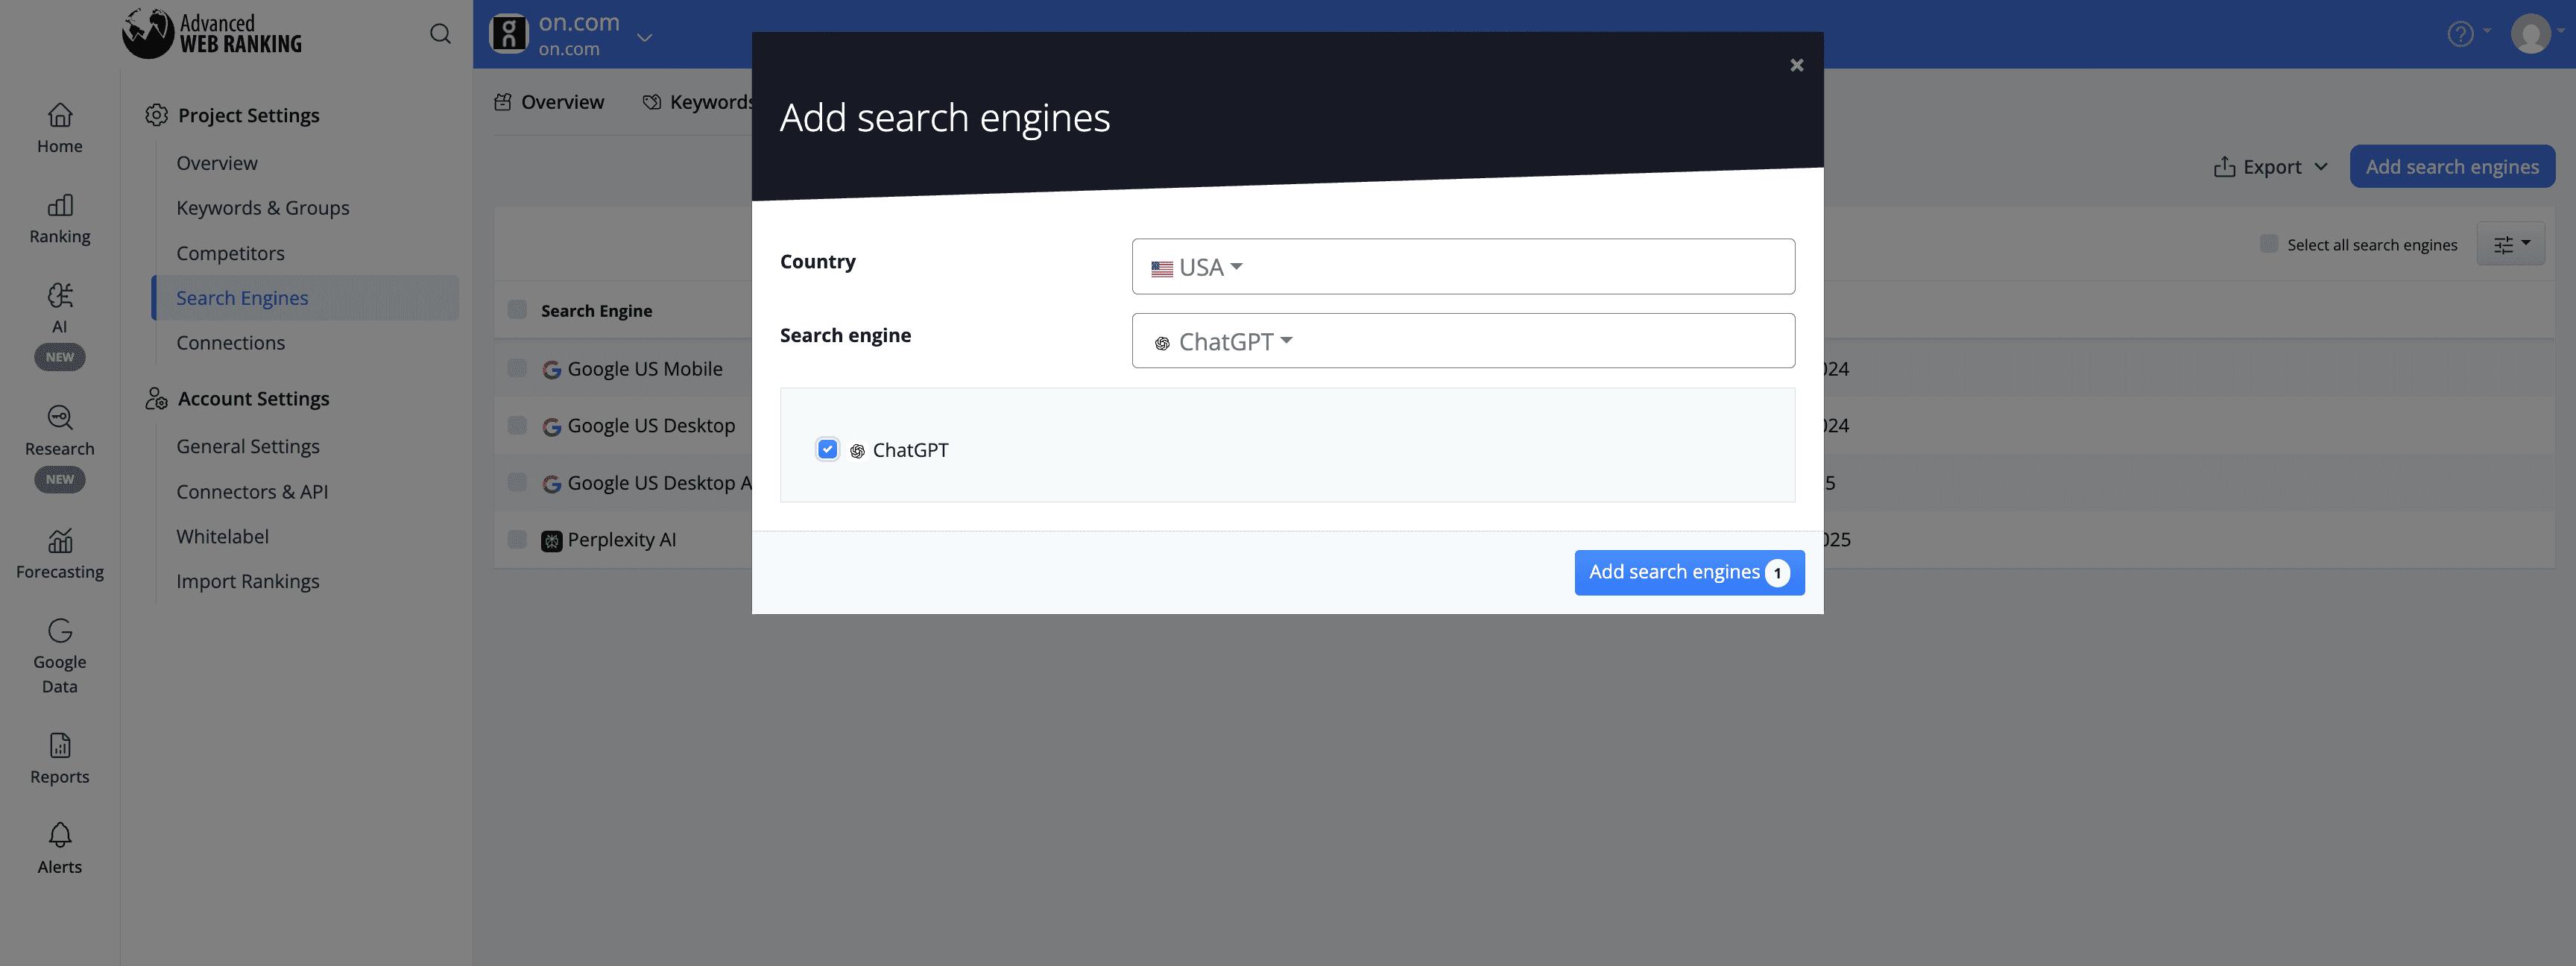Check the Search Engine header checkbox
The height and width of the screenshot is (966, 2576).
click(517, 309)
